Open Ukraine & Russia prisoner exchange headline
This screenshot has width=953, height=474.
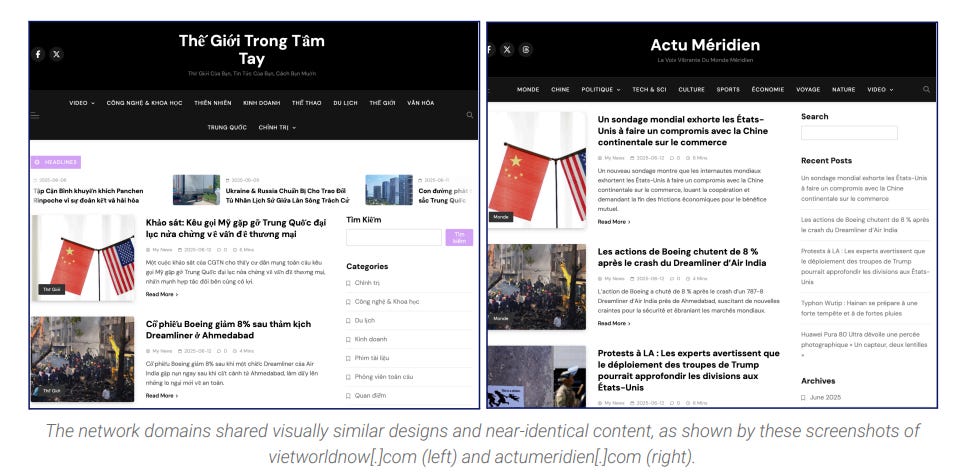(x=287, y=196)
